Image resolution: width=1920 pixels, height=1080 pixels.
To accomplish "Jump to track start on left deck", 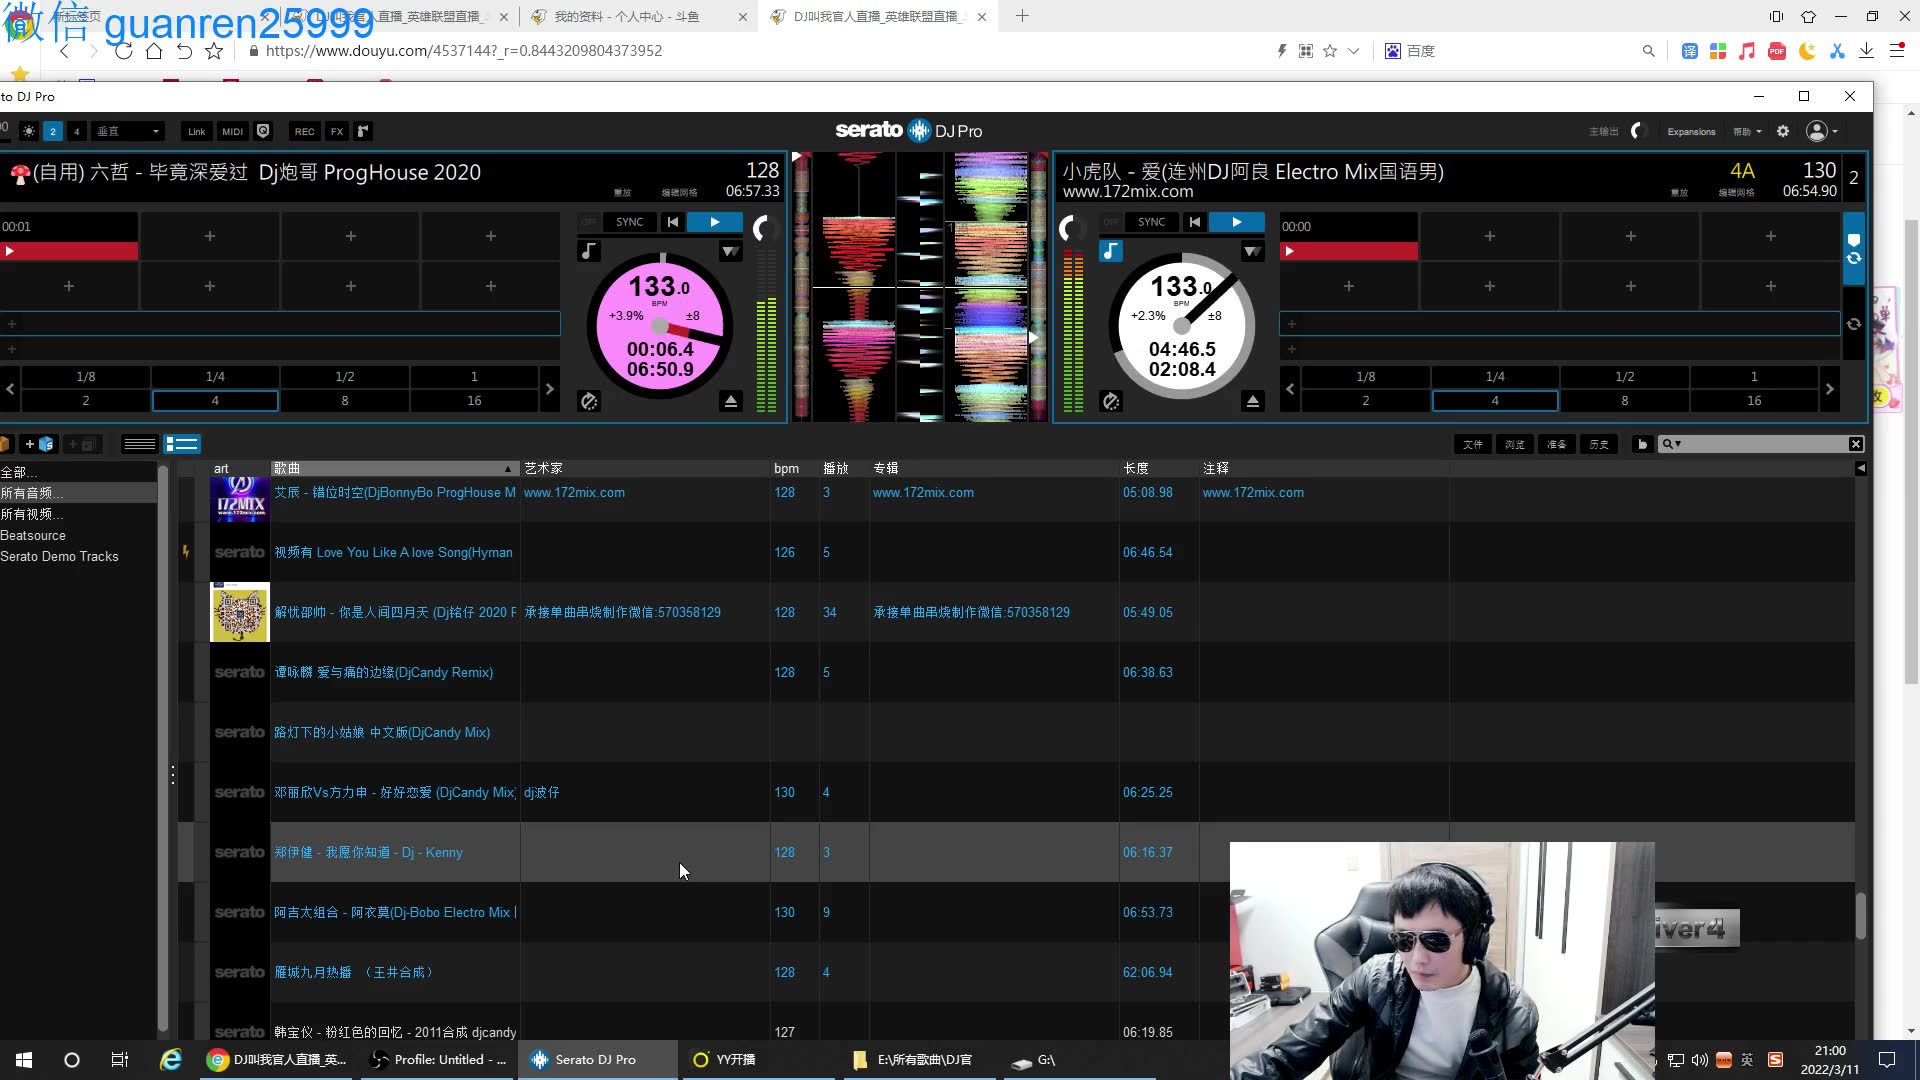I will tap(673, 222).
